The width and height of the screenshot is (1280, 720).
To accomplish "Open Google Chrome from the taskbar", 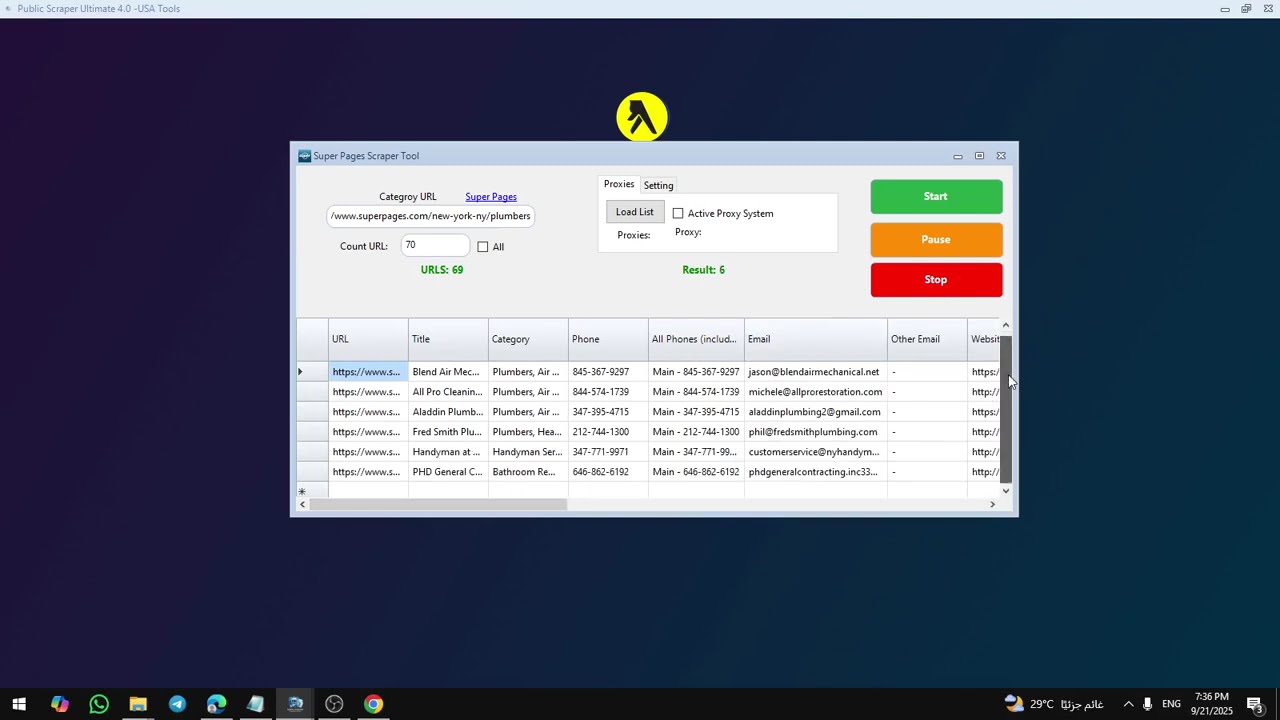I will [373, 704].
